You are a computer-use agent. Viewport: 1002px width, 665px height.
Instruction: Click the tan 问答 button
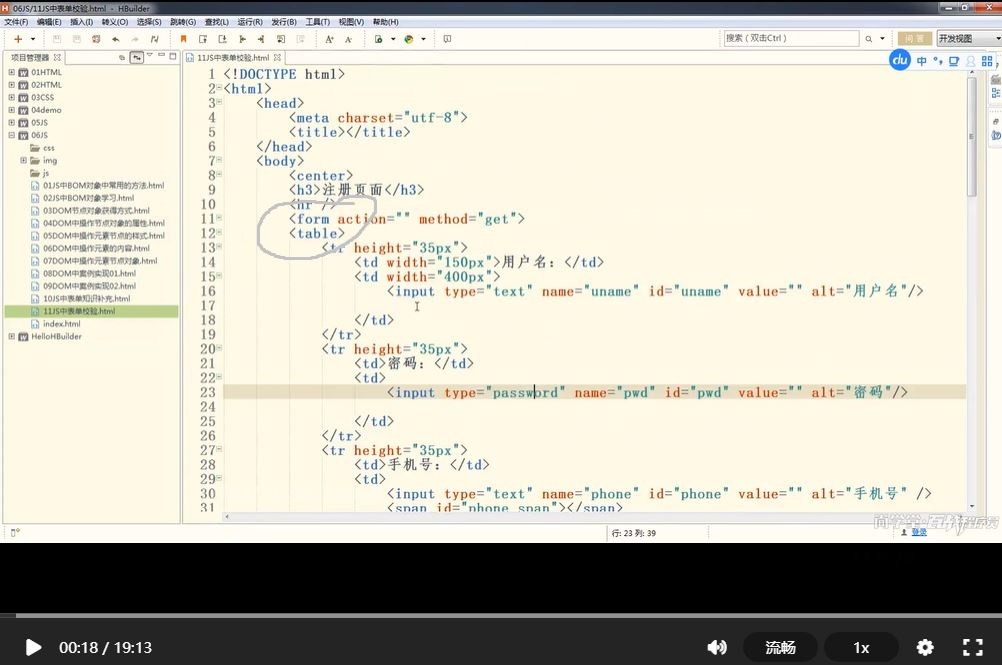point(914,38)
